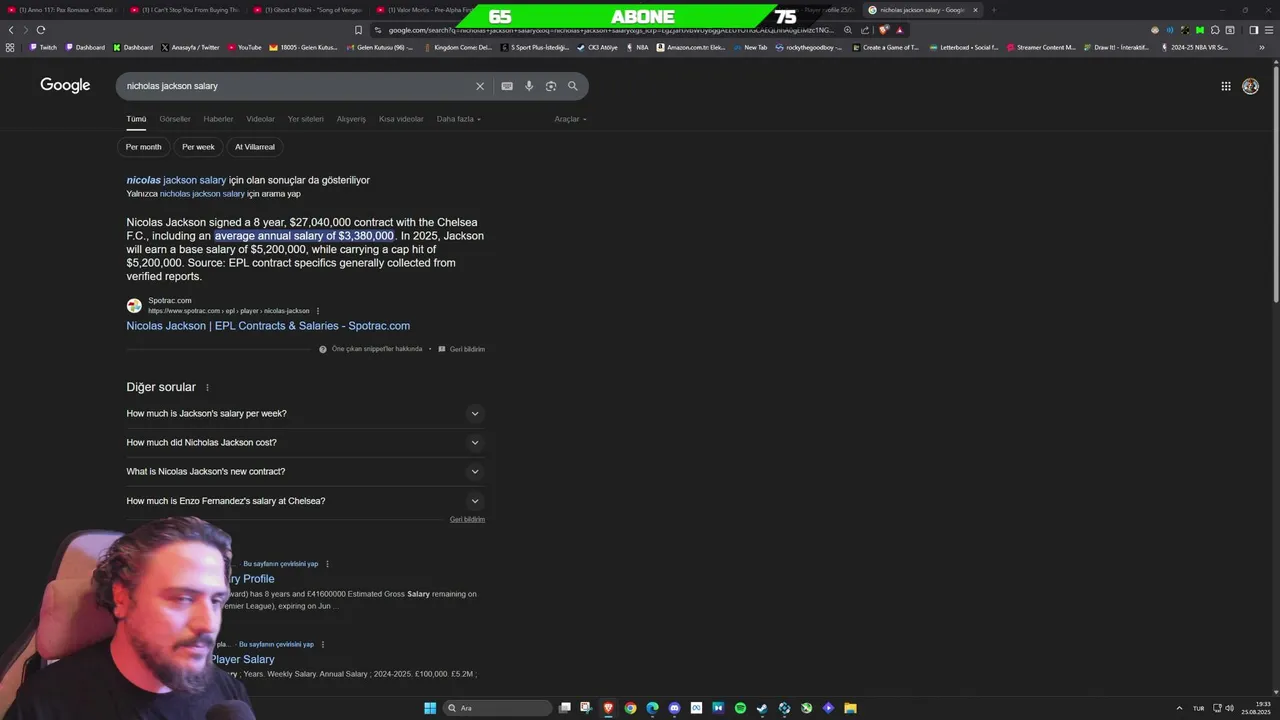Open more options for Spotrac result
The image size is (1280, 720).
click(318, 311)
